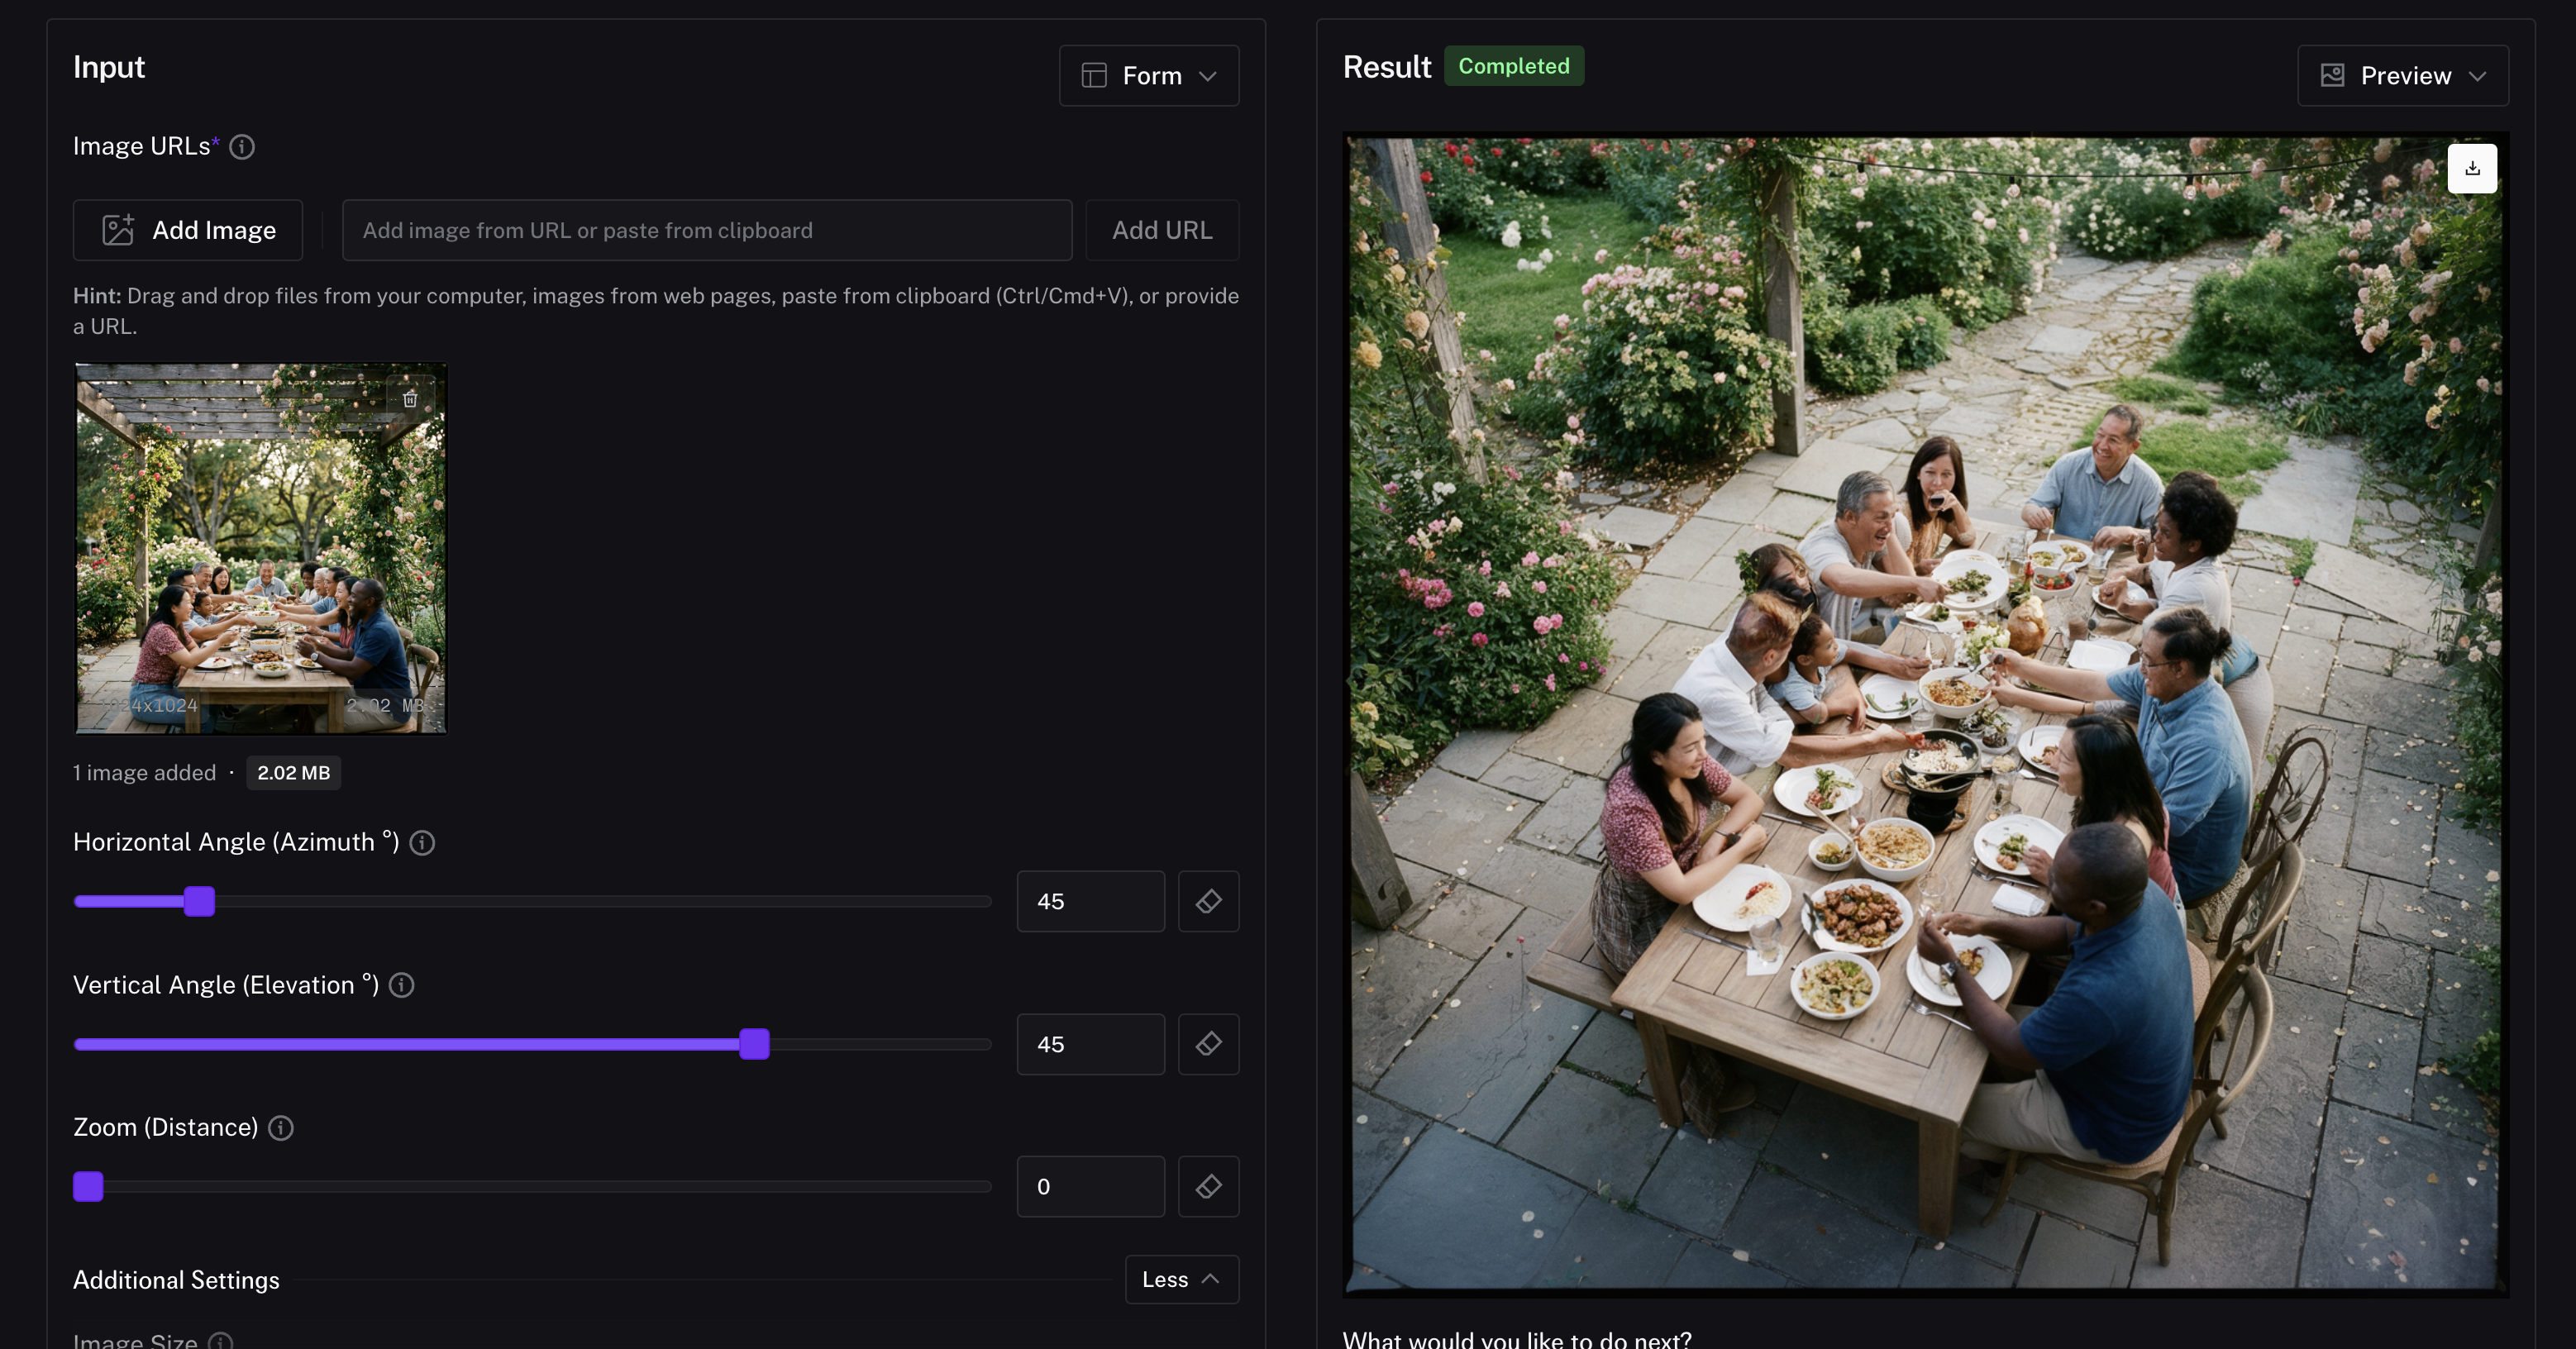
Task: Reset the Vertical Angle value
Action: [x=1208, y=1044]
